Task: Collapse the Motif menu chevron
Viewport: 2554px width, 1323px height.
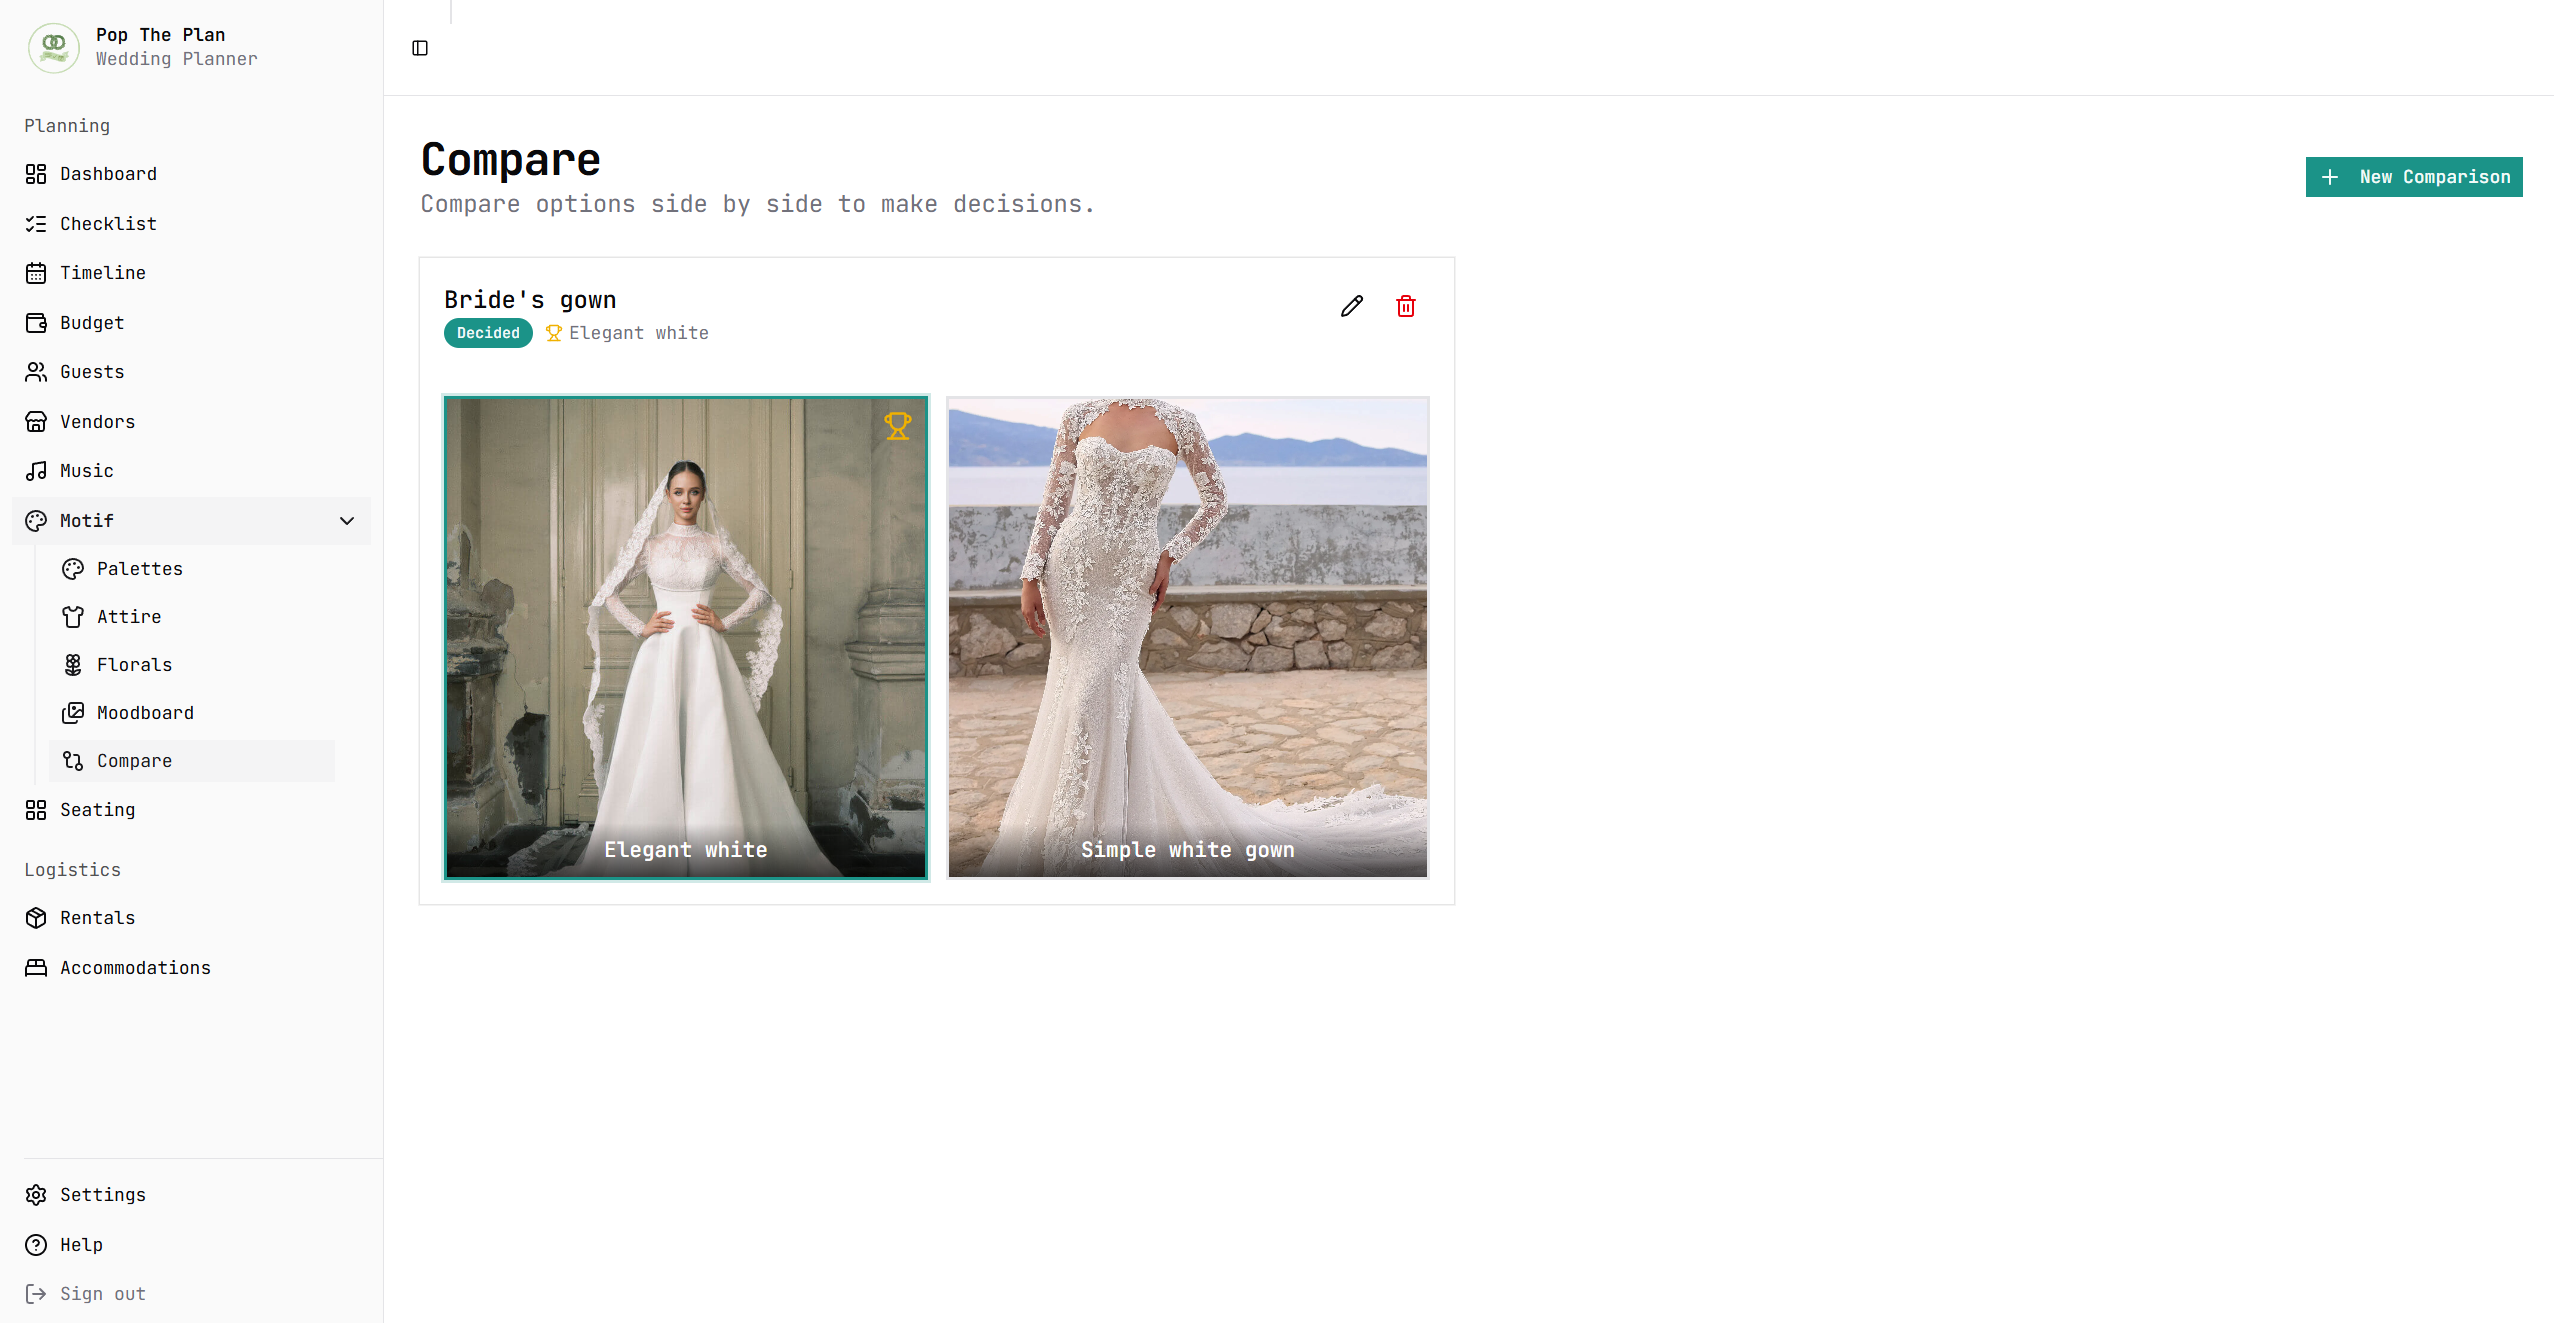Action: (347, 521)
